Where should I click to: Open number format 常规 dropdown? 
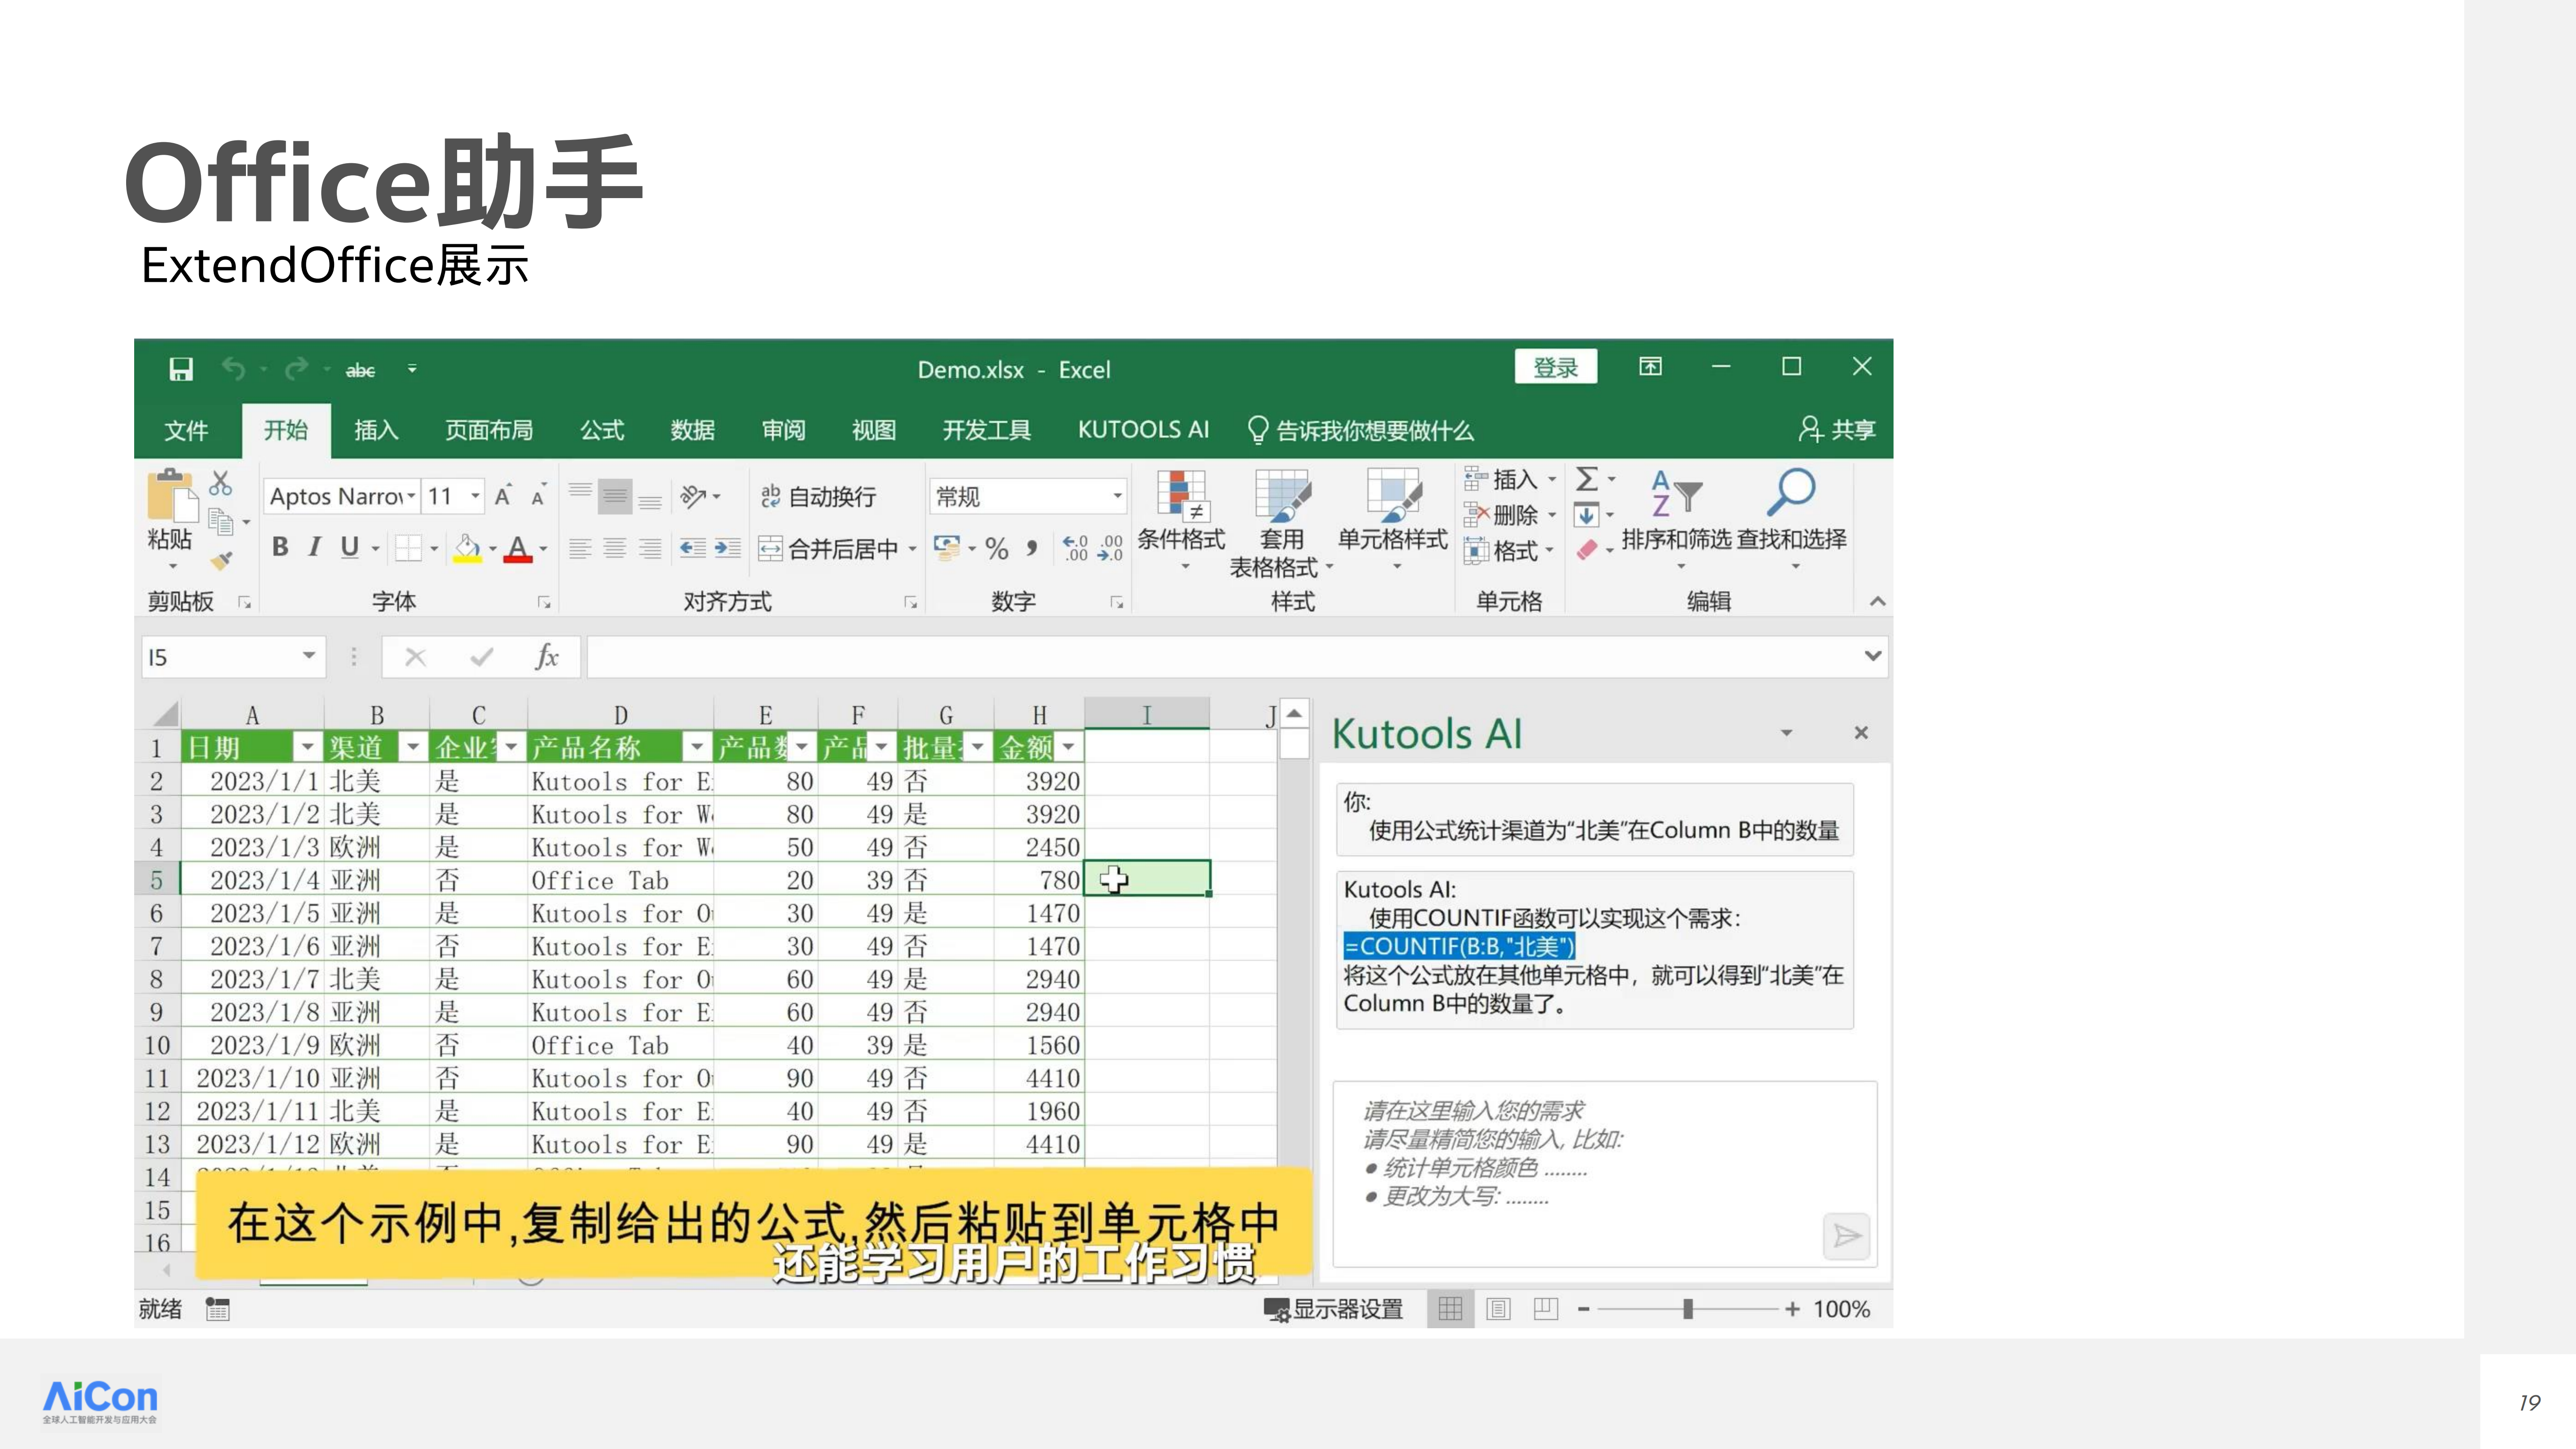coord(1117,497)
